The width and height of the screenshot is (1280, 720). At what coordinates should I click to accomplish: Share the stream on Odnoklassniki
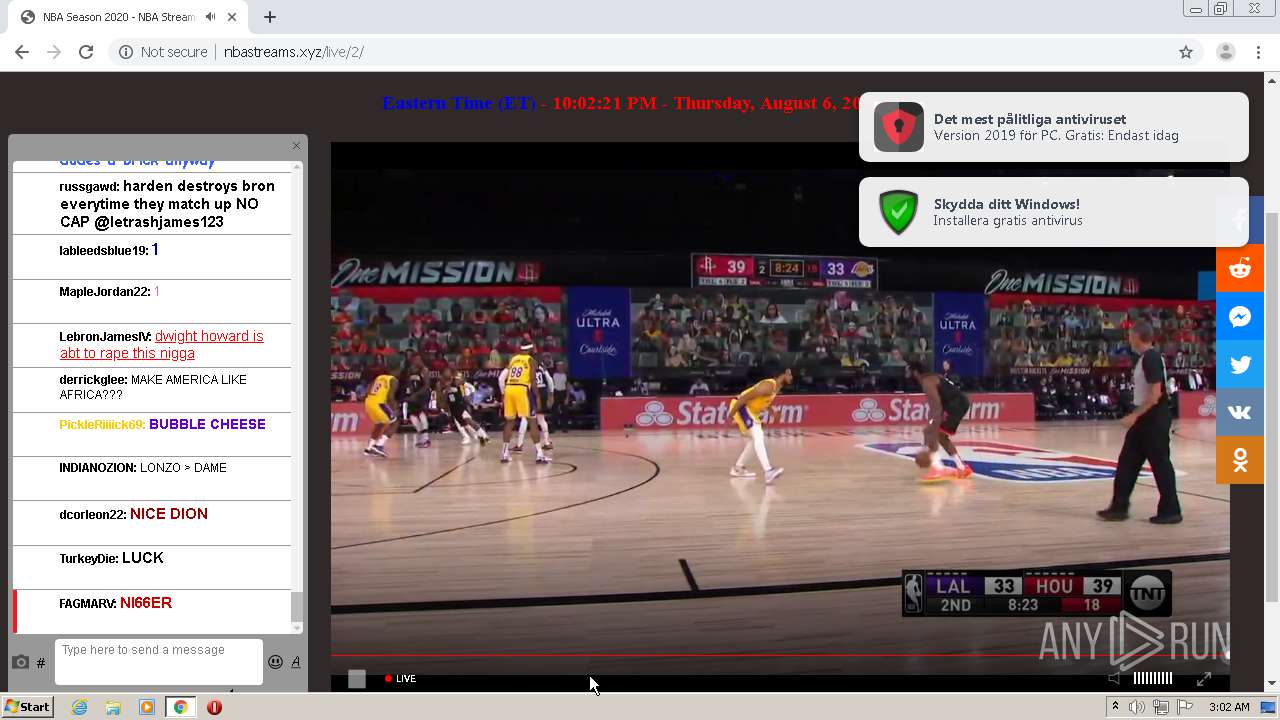(x=1240, y=460)
